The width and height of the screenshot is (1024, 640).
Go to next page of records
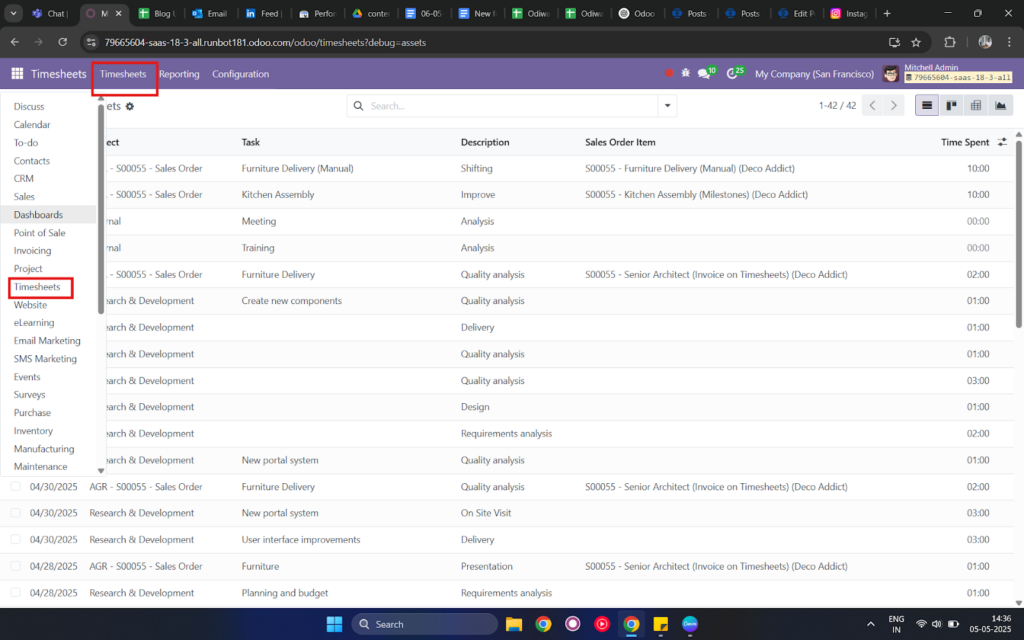893,106
